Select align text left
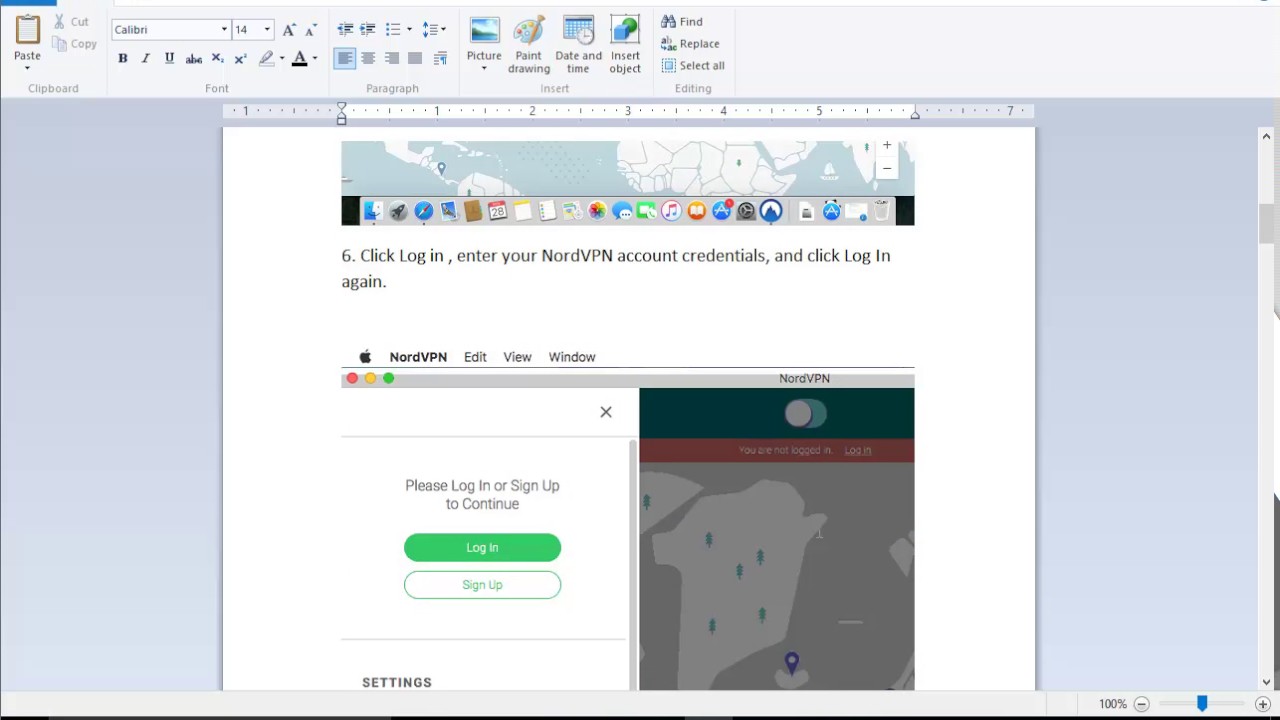Screen dimensions: 1280x720 pyautogui.click(x=345, y=59)
